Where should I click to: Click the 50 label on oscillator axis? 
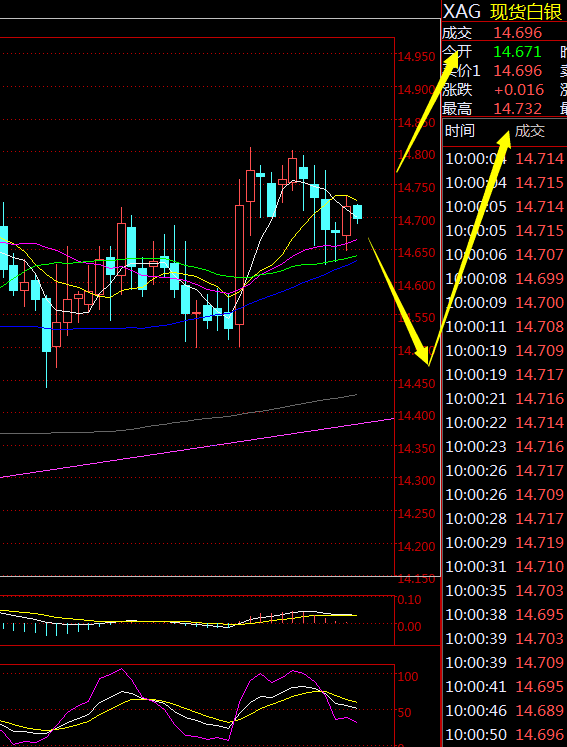405,713
